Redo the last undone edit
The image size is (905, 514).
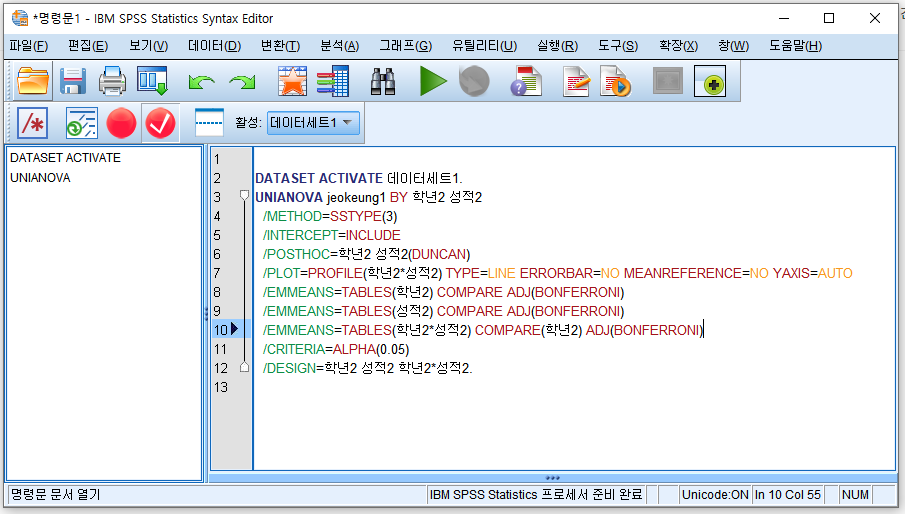[x=242, y=82]
